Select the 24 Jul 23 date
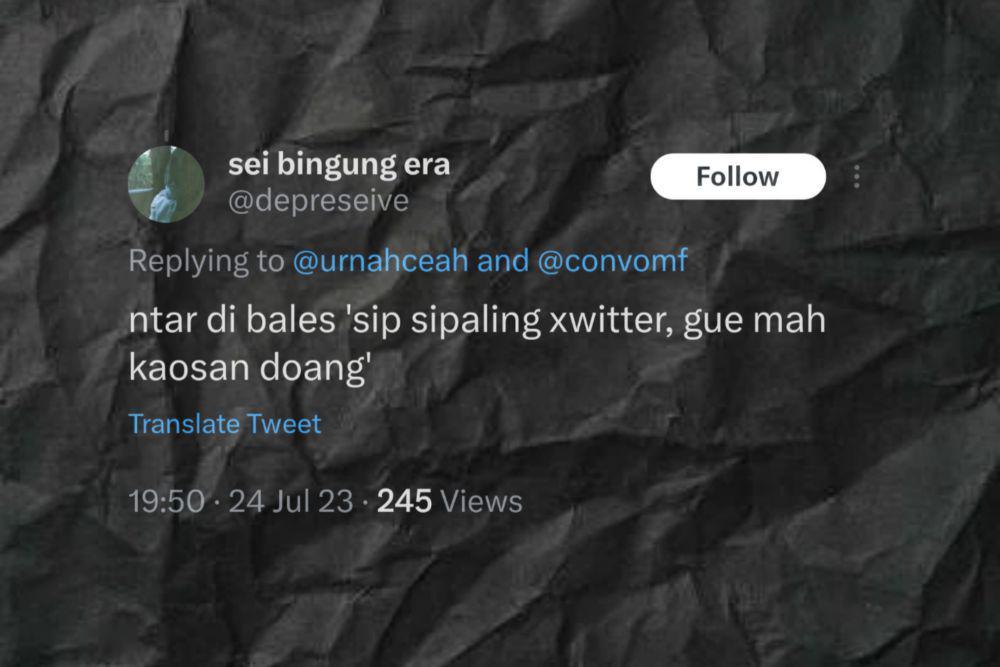 290,501
